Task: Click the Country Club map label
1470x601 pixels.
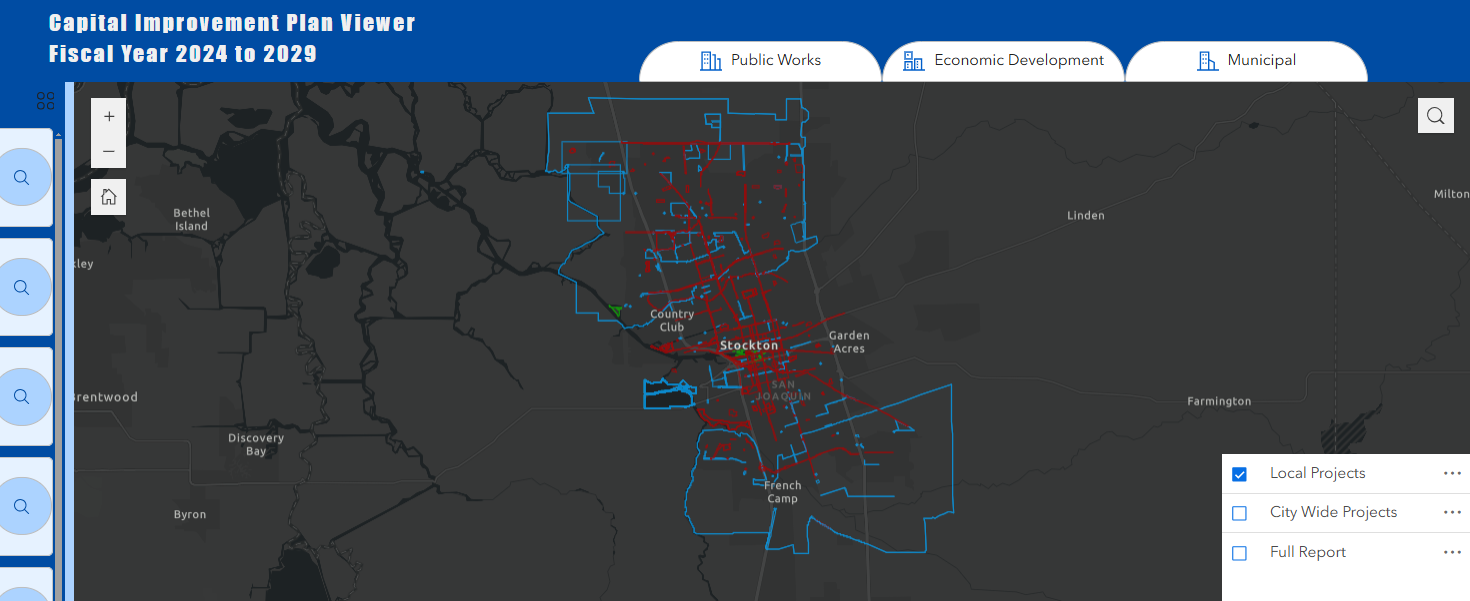Action: 672,320
